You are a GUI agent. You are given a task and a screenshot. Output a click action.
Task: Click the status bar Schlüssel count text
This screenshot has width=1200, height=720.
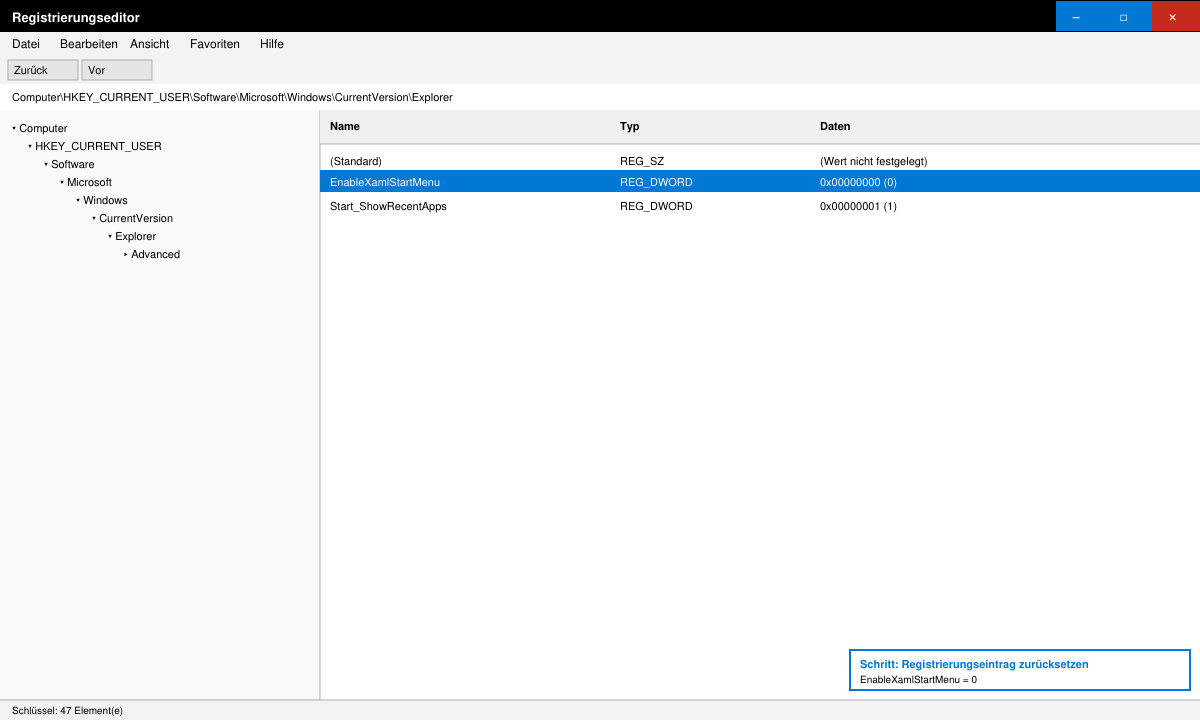point(67,711)
